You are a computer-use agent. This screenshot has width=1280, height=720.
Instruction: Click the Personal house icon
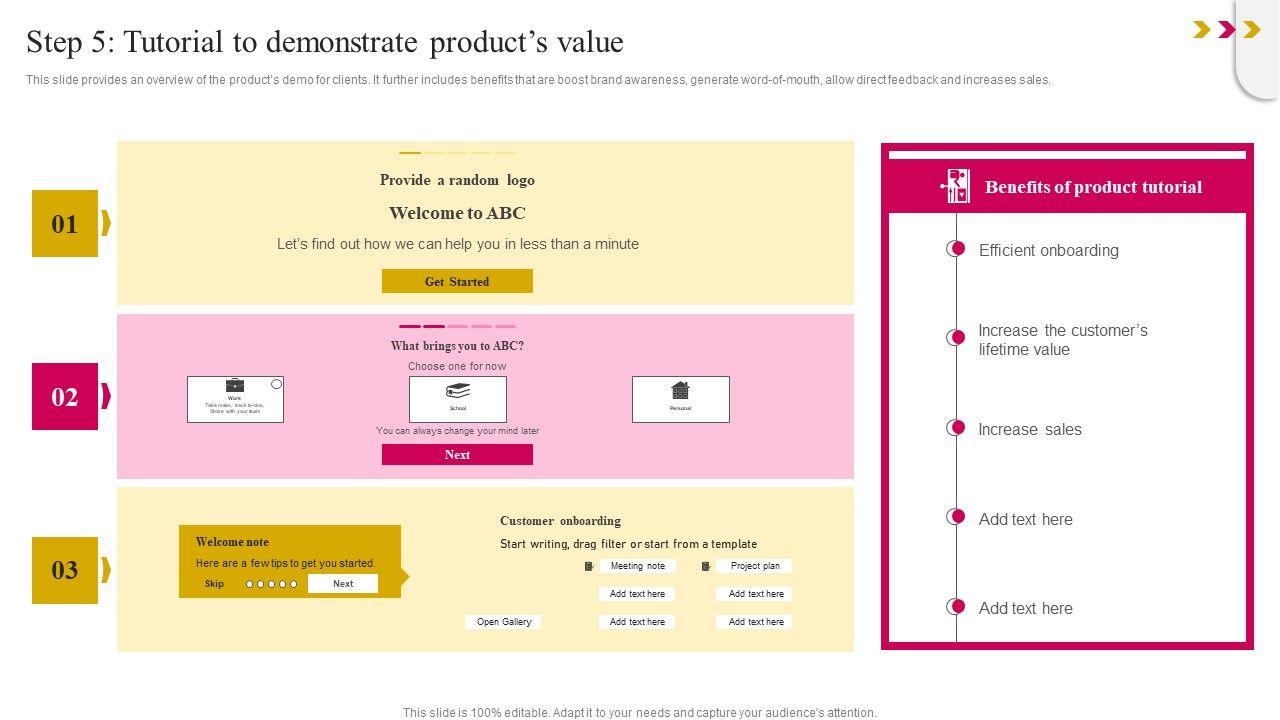(x=680, y=389)
